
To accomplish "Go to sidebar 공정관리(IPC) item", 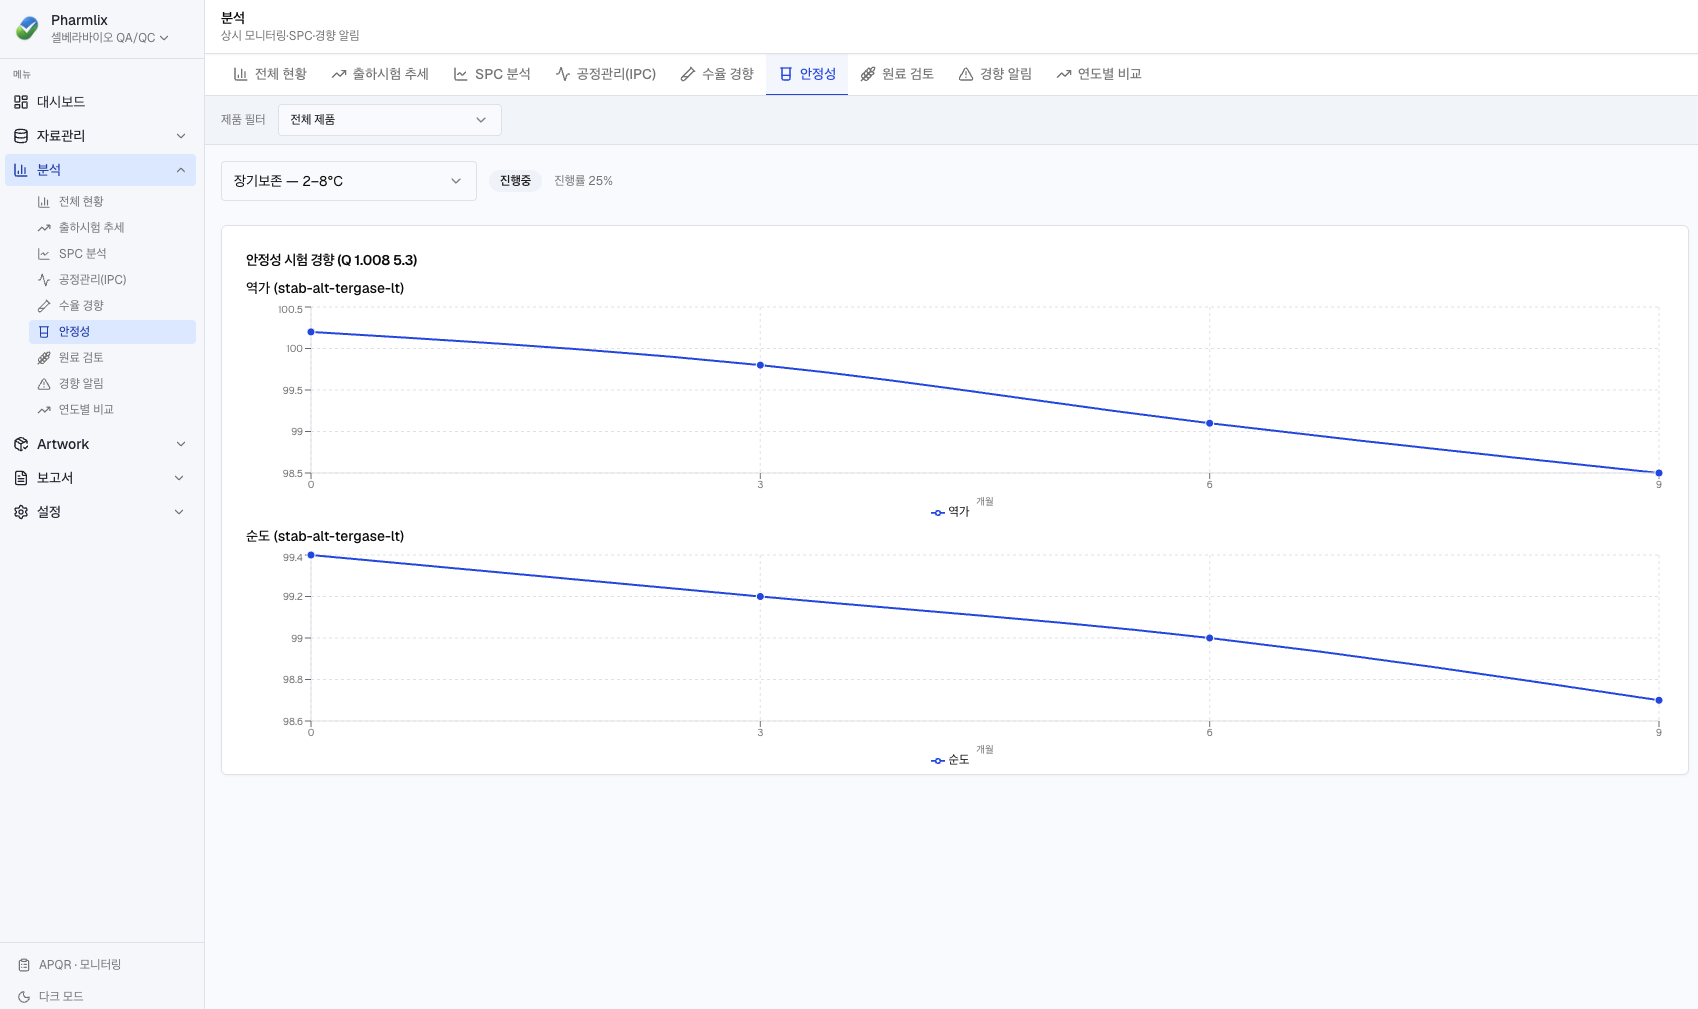I will [112, 280].
